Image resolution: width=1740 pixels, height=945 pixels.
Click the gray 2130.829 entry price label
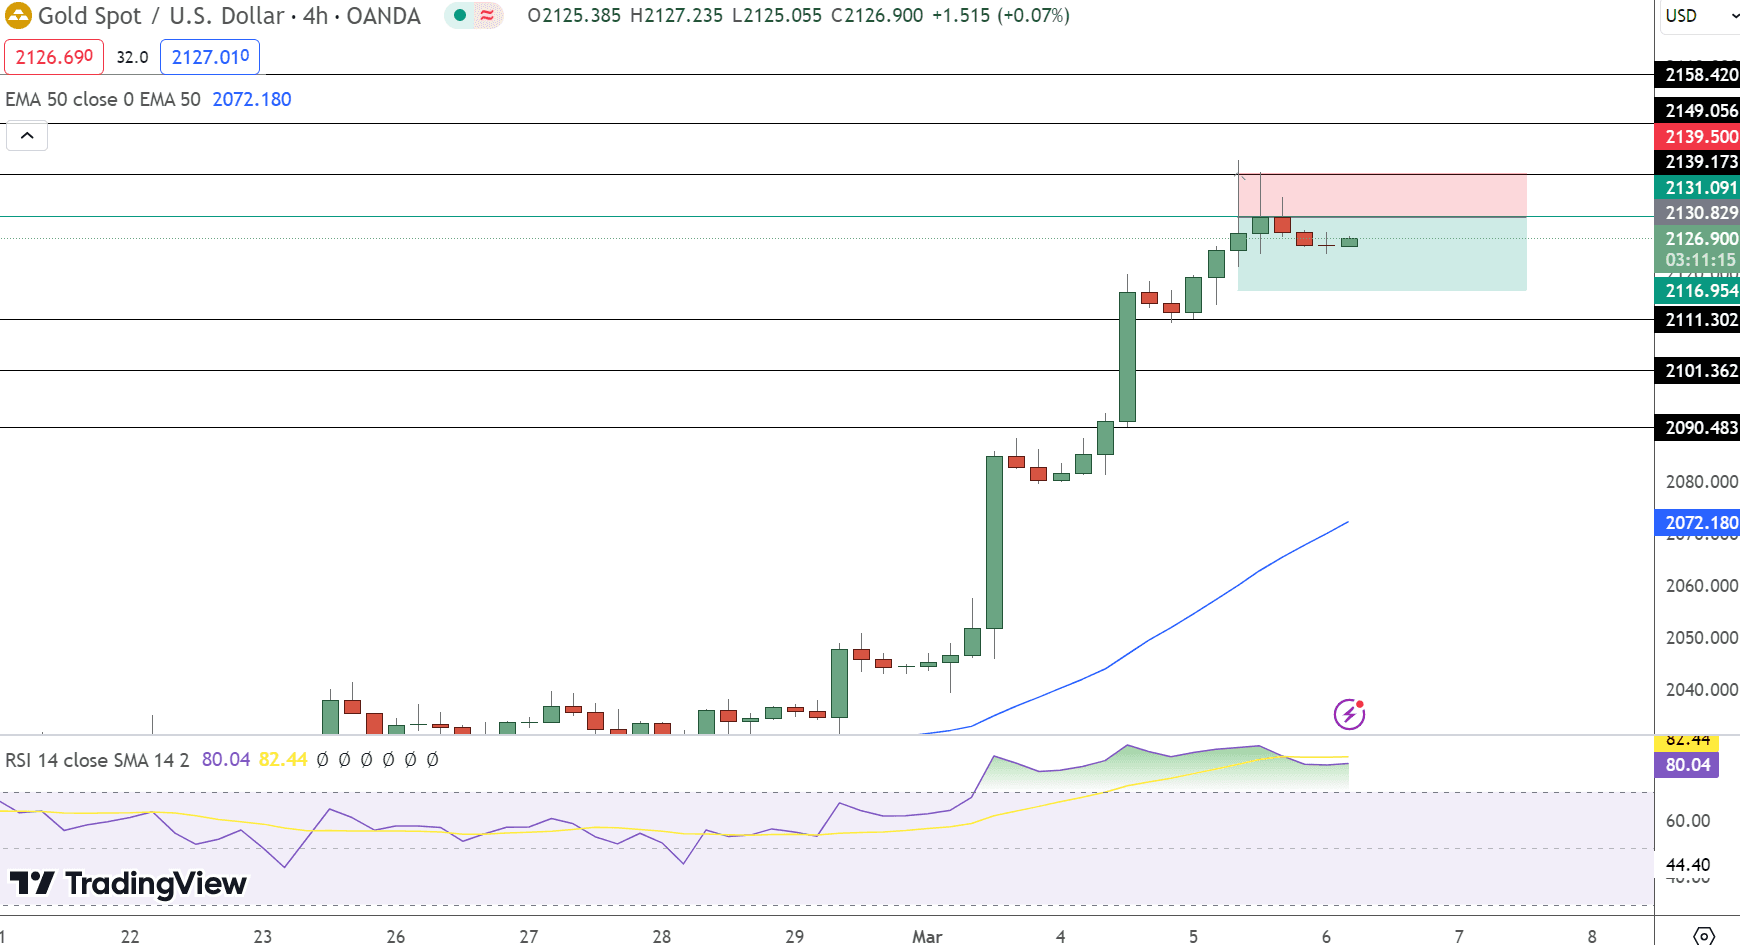(1698, 213)
